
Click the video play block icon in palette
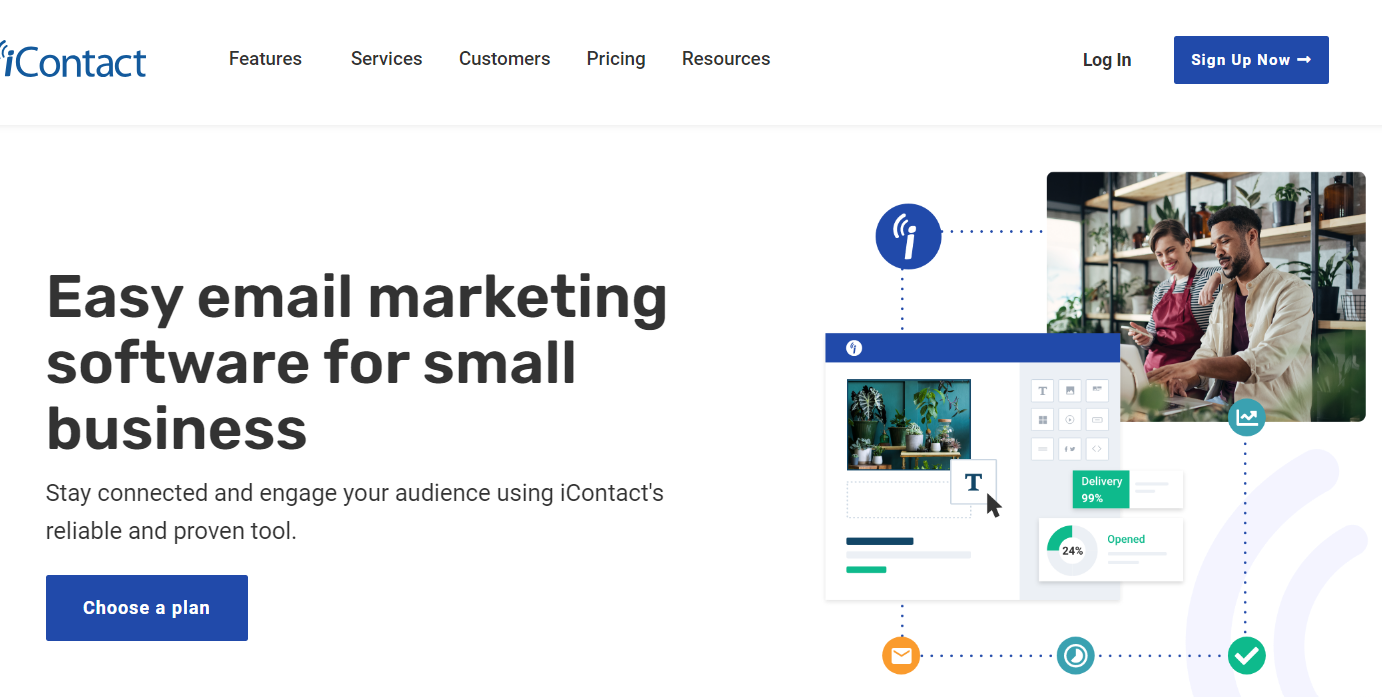(x=1070, y=420)
